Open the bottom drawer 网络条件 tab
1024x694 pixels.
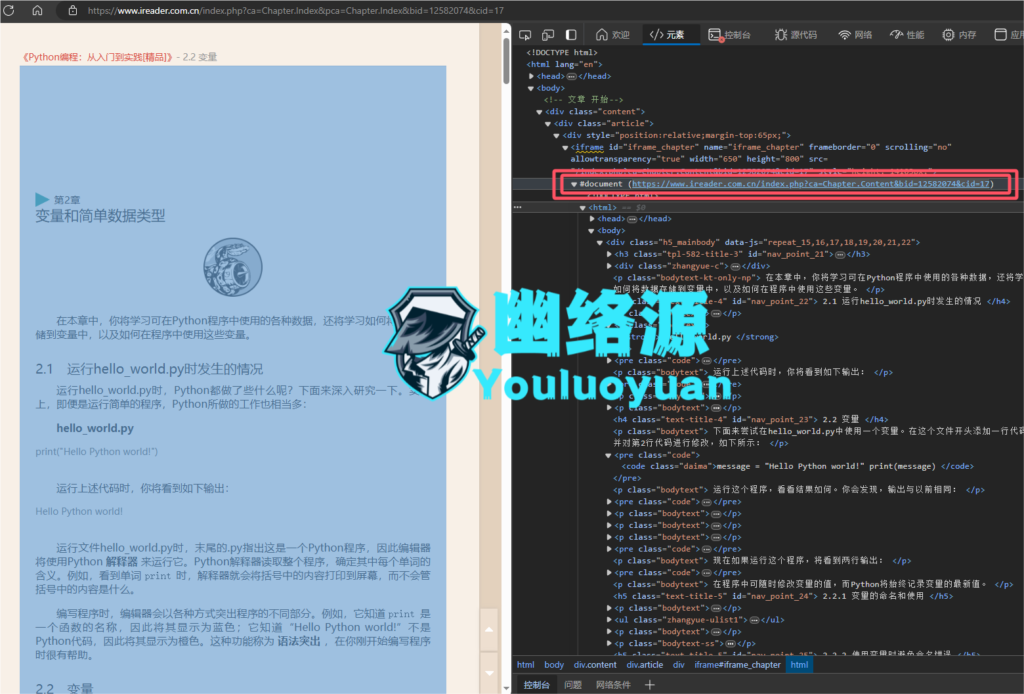point(613,685)
